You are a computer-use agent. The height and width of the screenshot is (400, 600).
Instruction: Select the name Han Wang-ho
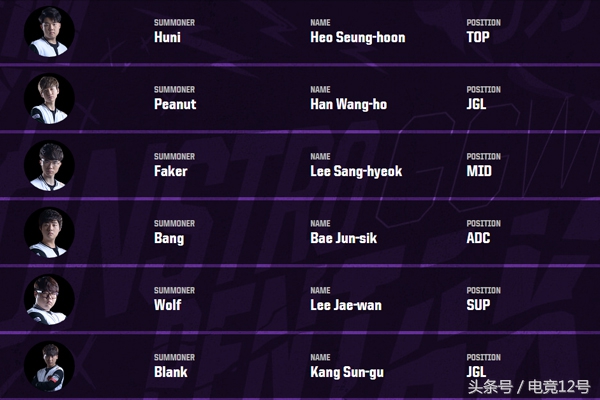click(x=347, y=104)
